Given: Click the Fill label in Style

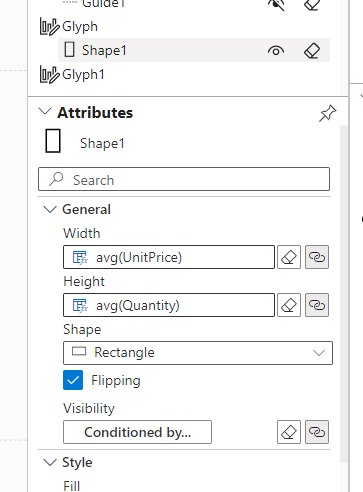Looking at the screenshot, I should (x=72, y=486).
